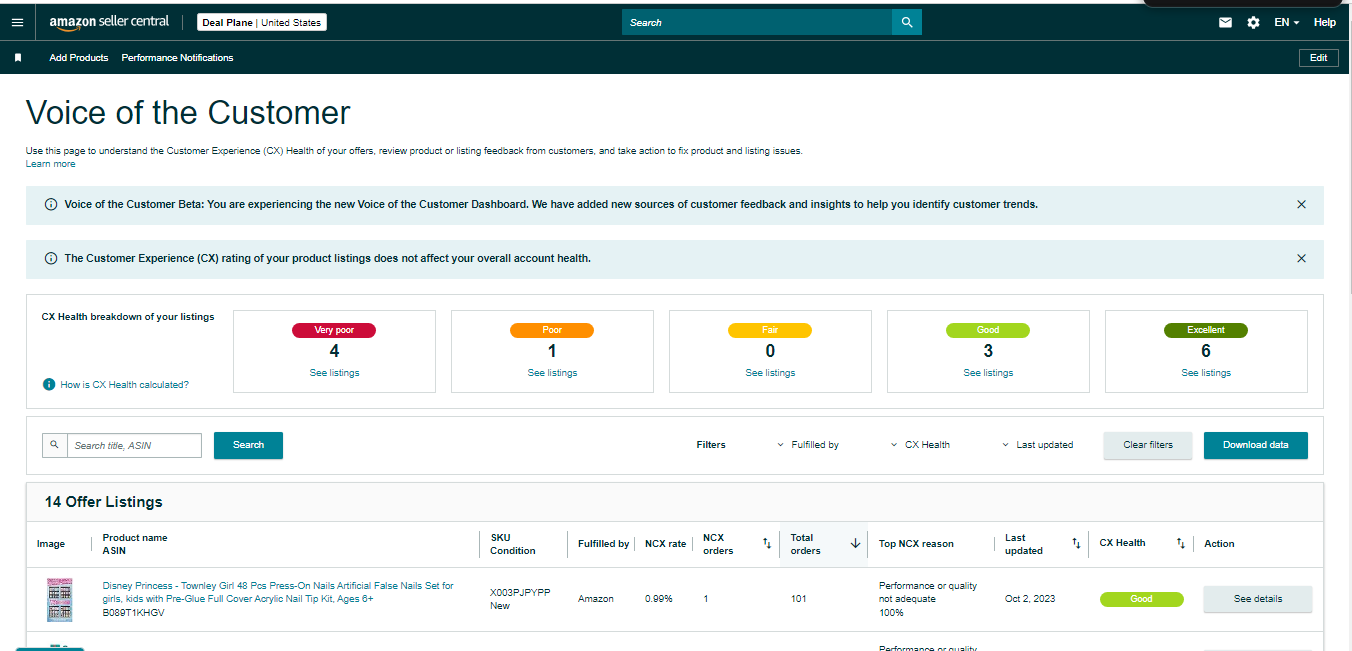
Task: Dismiss the CX rating account health banner
Action: click(1301, 258)
